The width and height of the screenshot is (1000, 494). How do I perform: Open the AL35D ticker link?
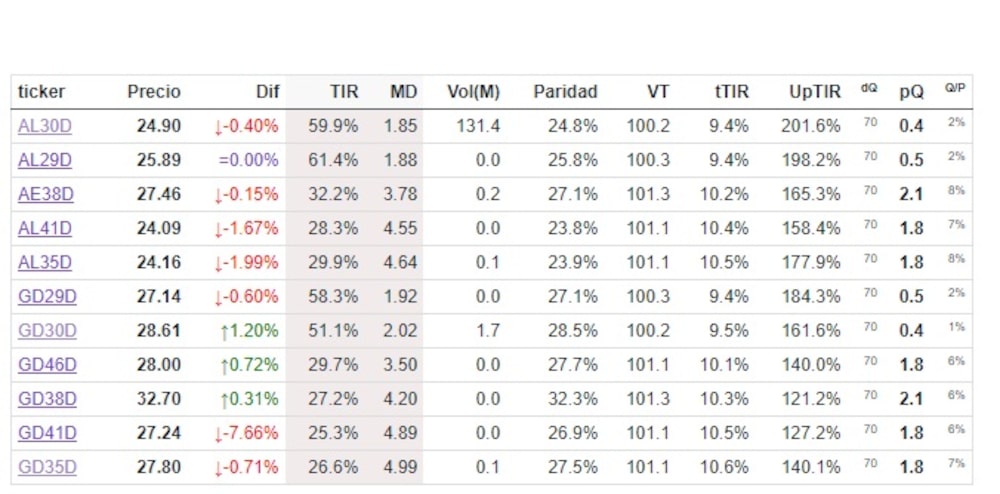coord(45,262)
